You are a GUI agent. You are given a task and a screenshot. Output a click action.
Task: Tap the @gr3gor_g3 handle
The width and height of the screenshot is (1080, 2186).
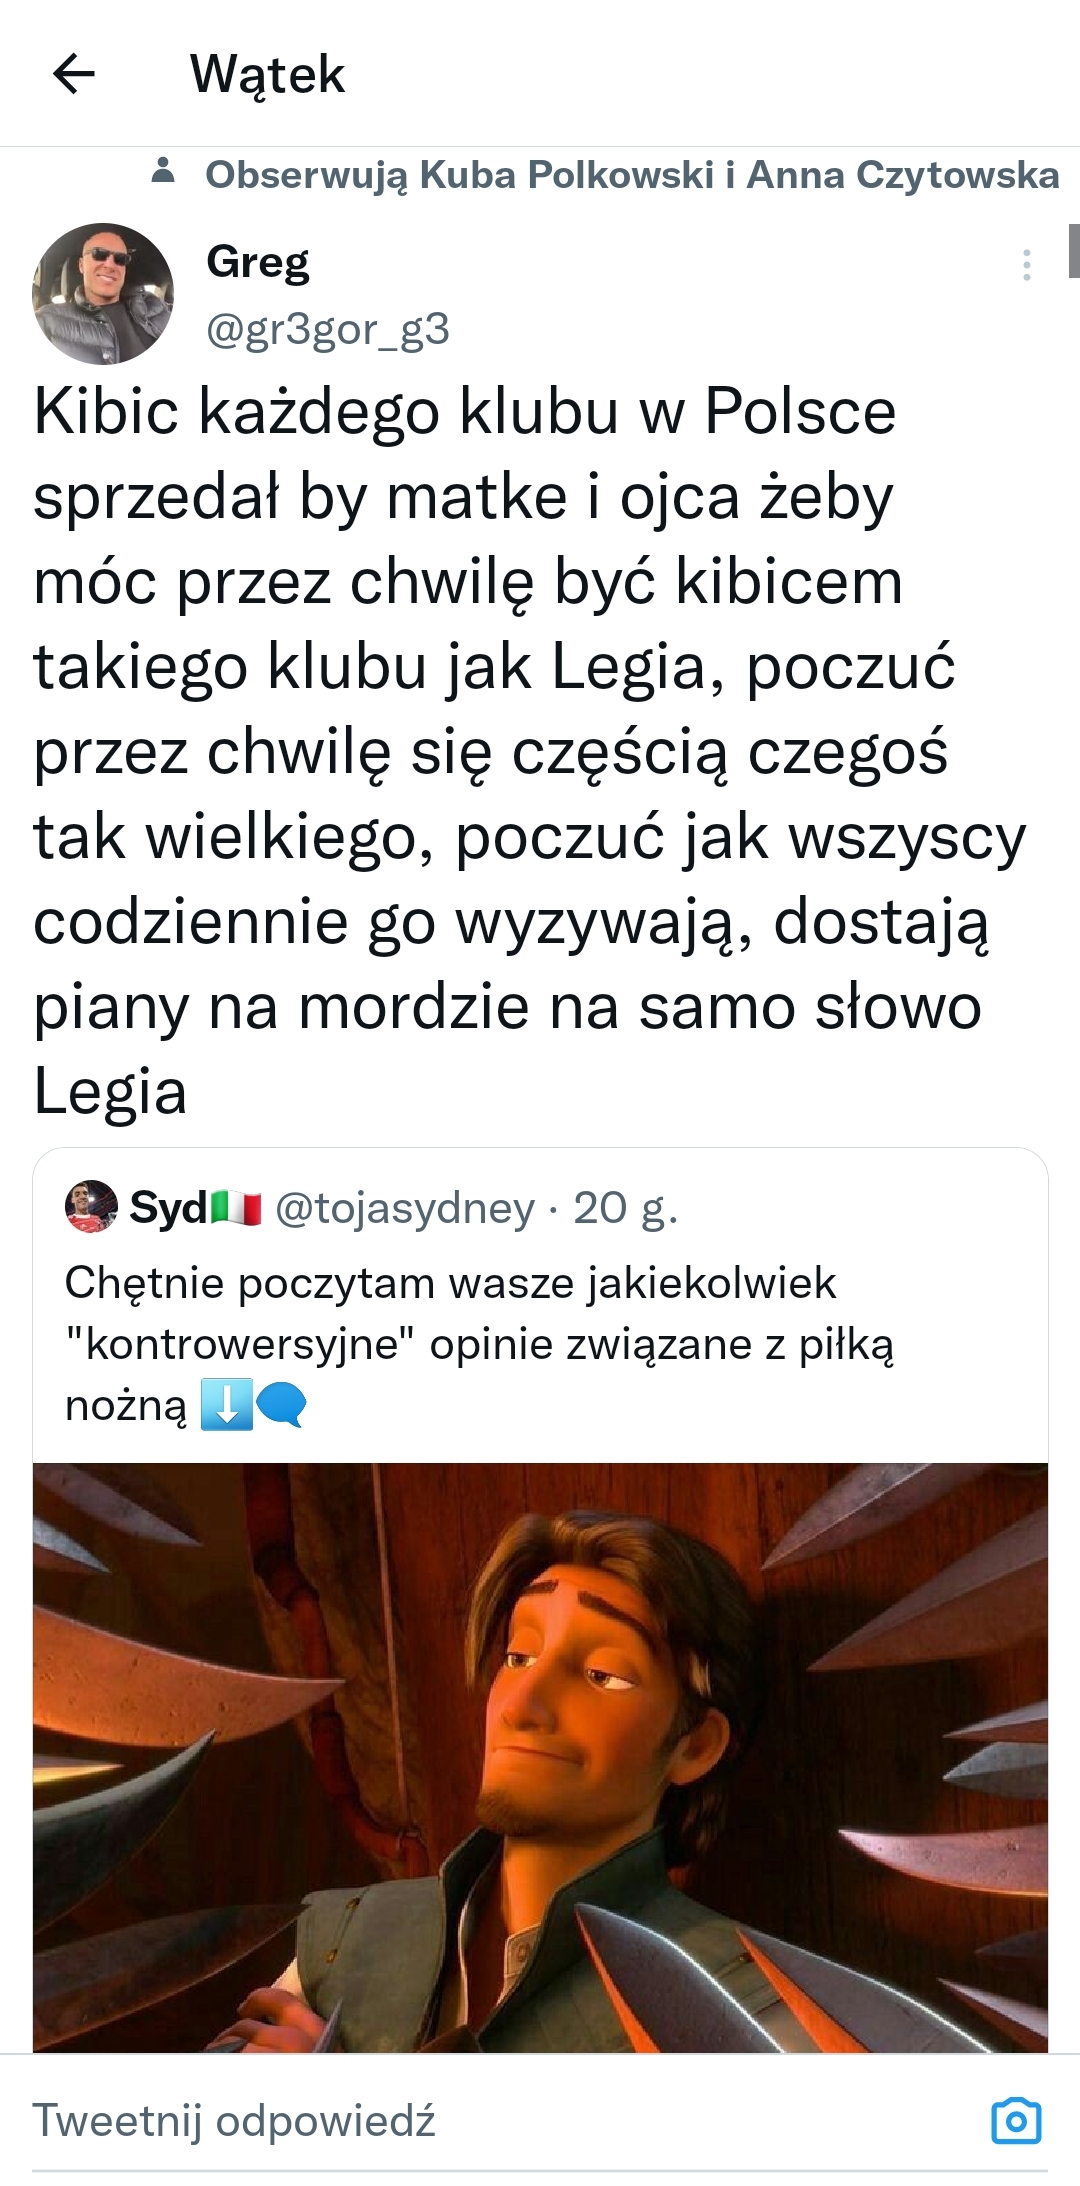point(327,329)
